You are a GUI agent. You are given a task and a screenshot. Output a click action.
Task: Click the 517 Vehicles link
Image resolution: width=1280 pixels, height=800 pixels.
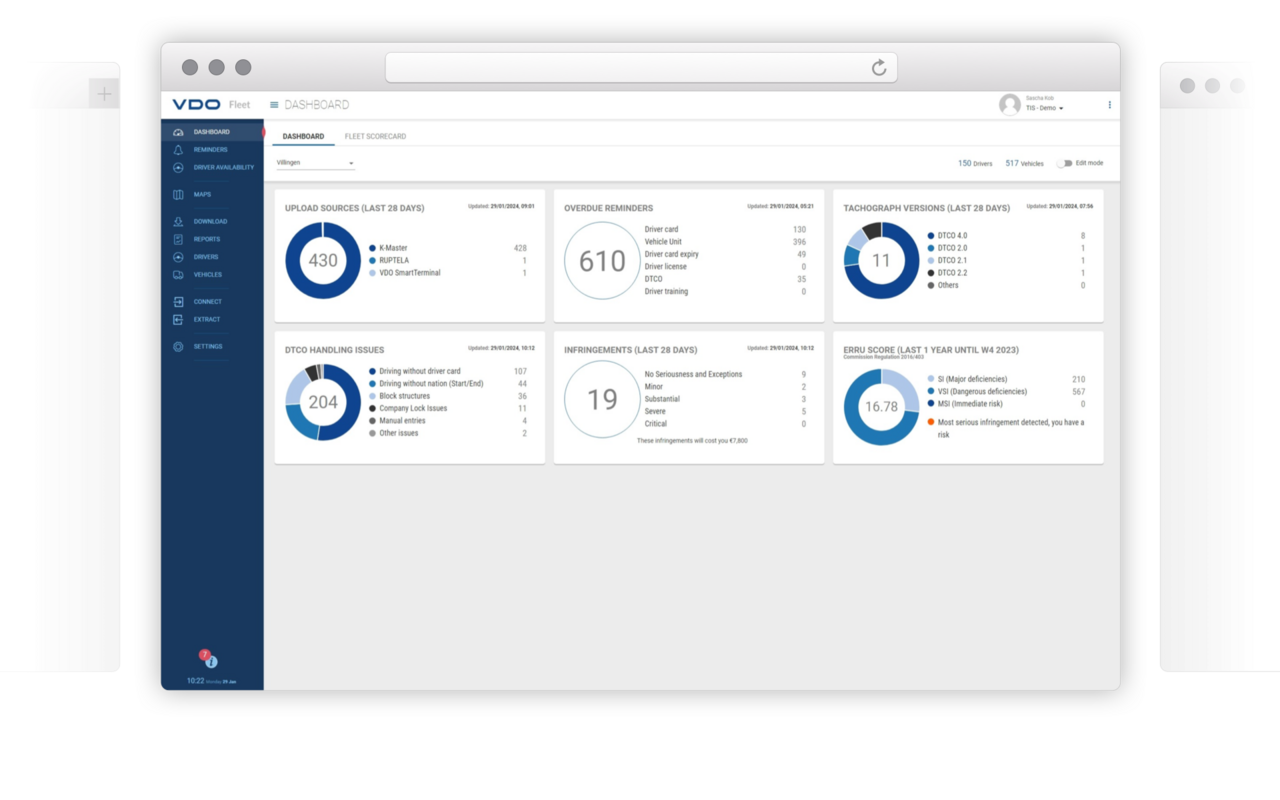pos(1024,163)
